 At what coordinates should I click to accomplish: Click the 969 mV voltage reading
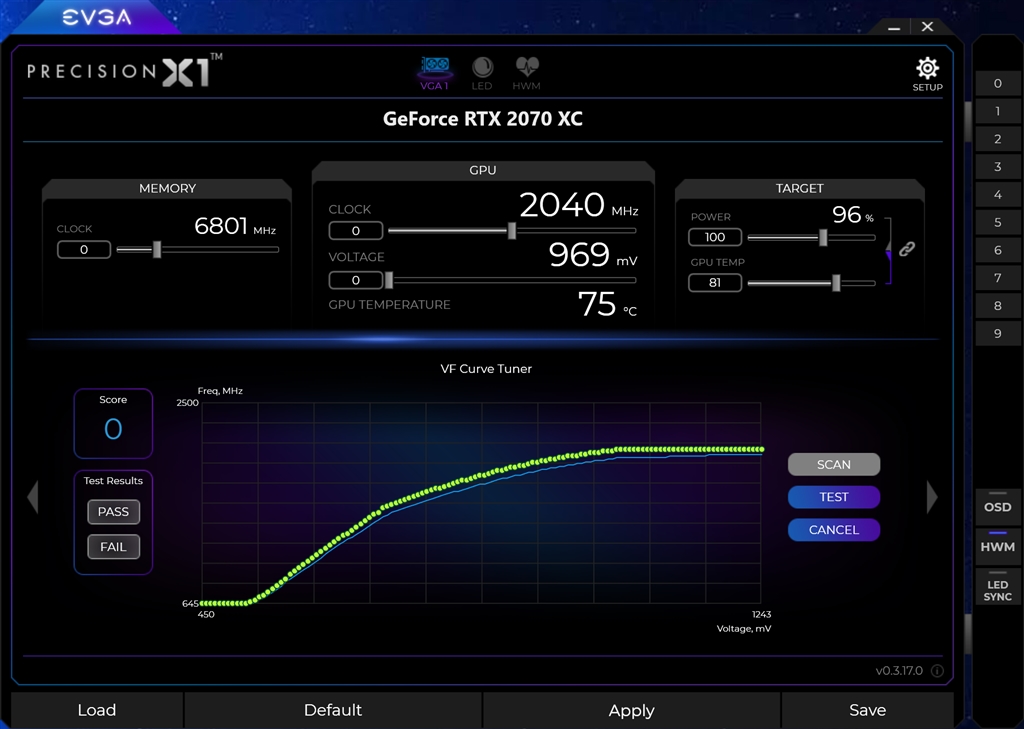[x=593, y=255]
